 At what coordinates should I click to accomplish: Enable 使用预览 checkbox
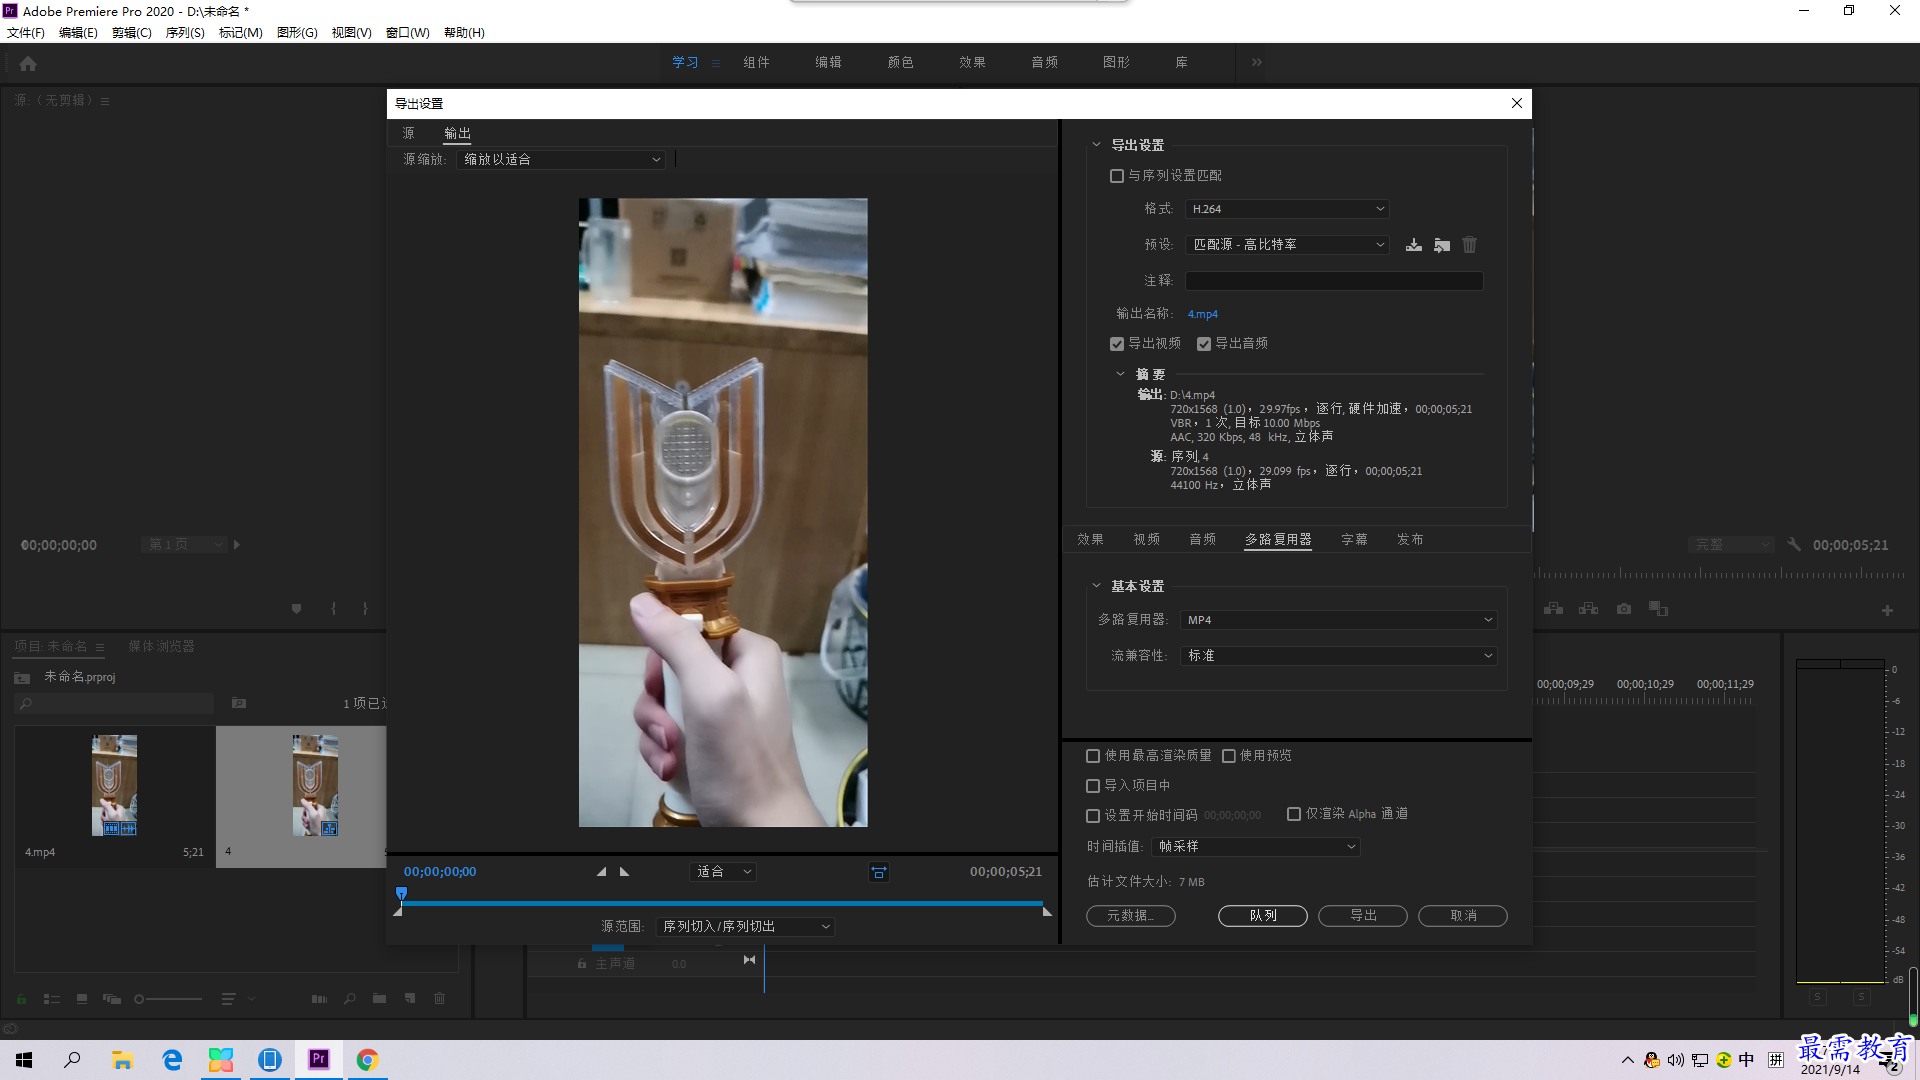[x=1229, y=756]
